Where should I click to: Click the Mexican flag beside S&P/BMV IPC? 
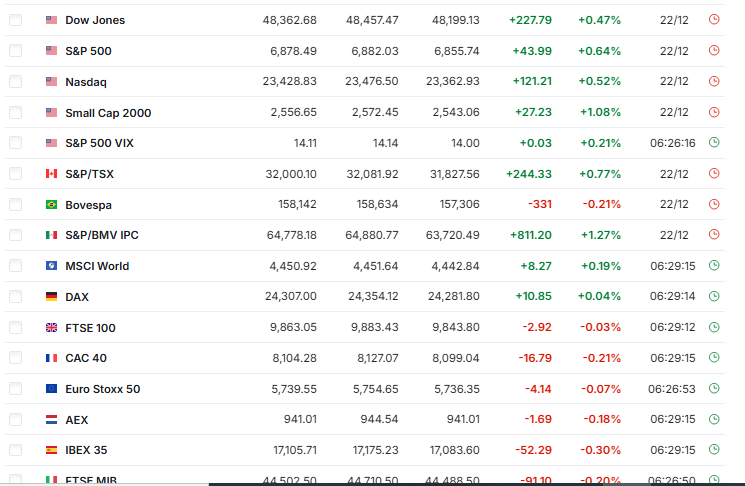point(51,235)
